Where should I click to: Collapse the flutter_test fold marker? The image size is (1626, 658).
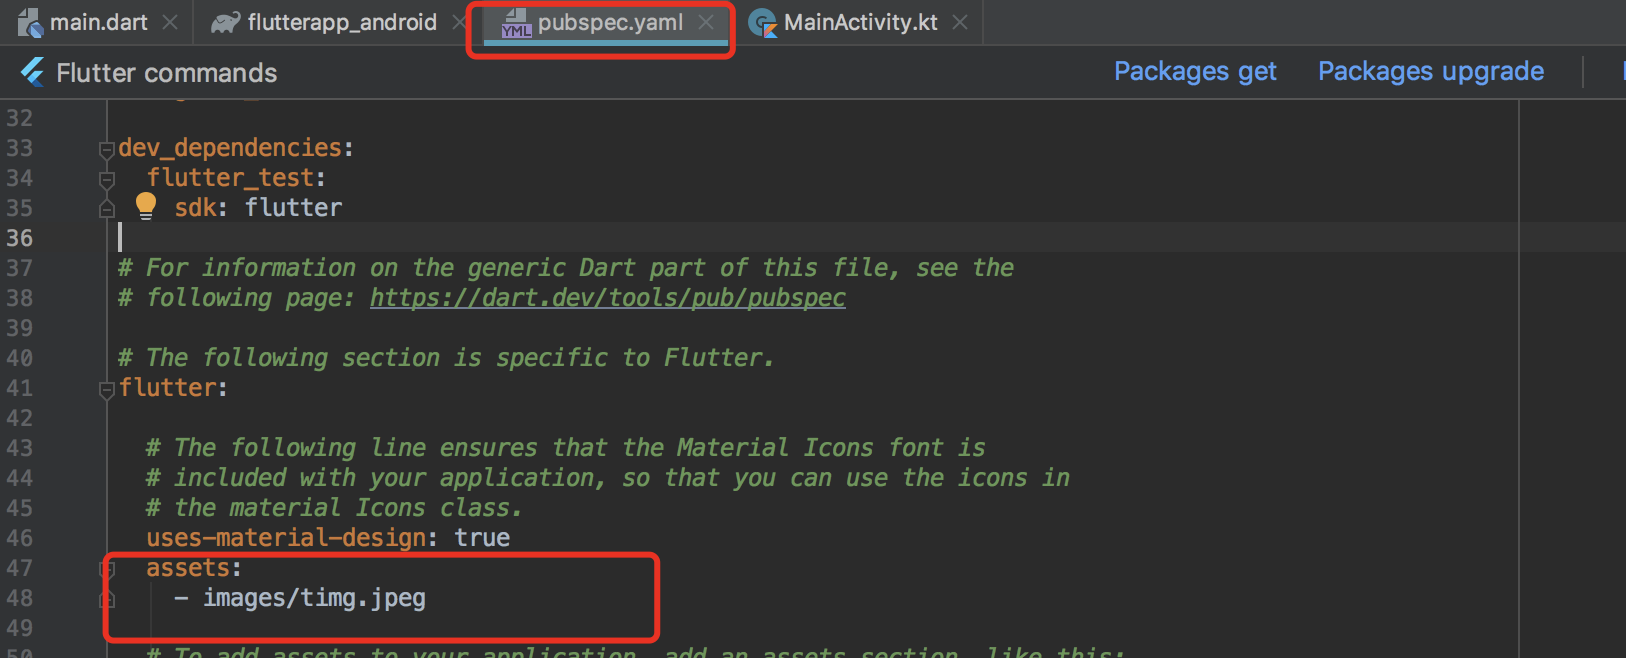click(x=107, y=180)
